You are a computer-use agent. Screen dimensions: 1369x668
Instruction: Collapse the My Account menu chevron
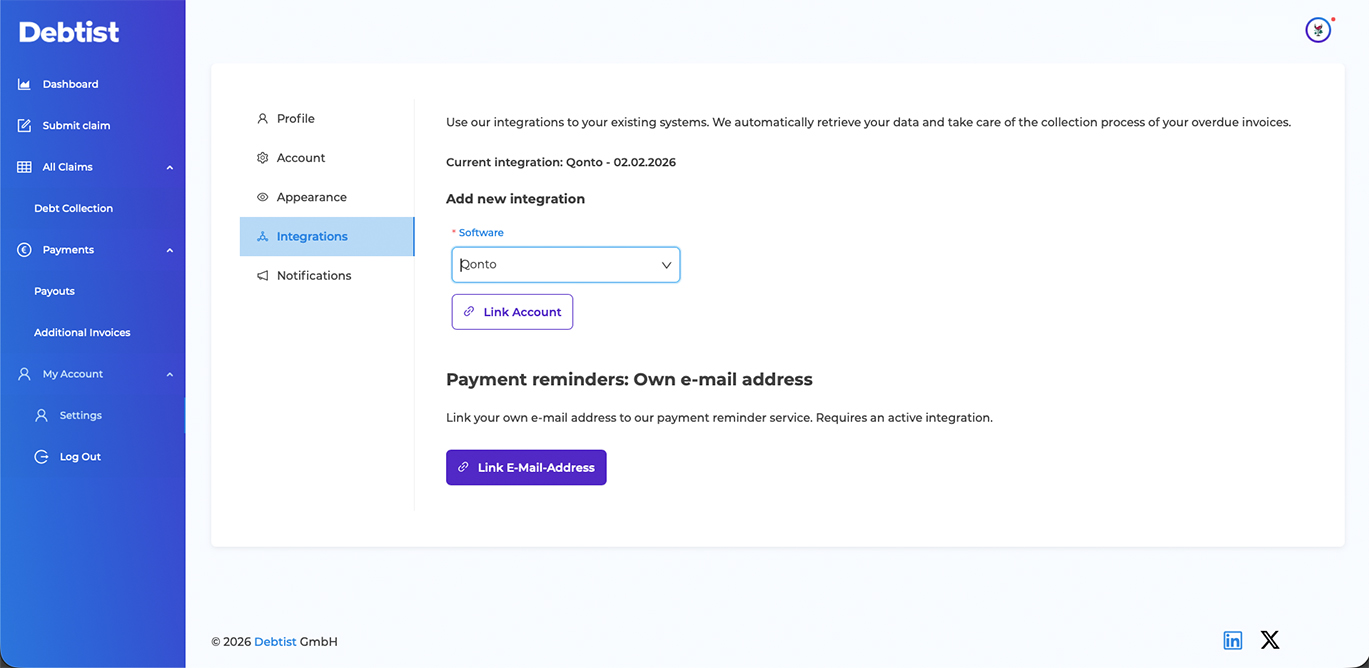pos(170,374)
